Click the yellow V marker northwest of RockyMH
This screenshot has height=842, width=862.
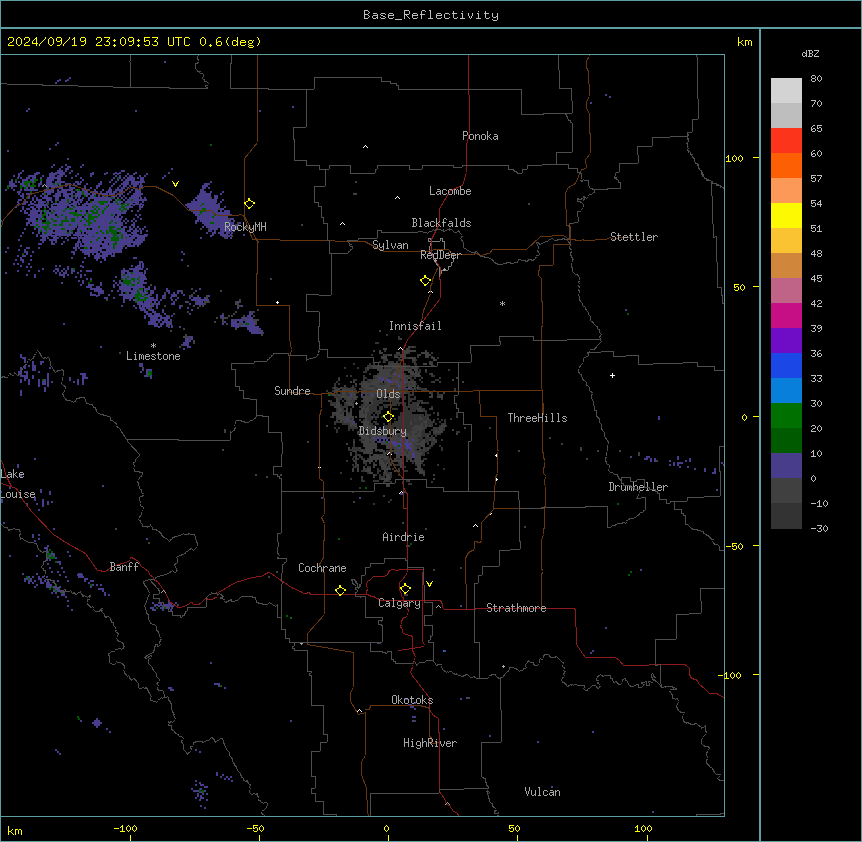175,184
